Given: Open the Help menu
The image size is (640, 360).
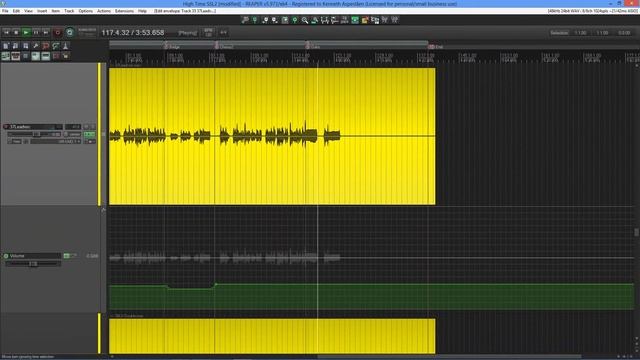Looking at the screenshot, I should point(142,11).
